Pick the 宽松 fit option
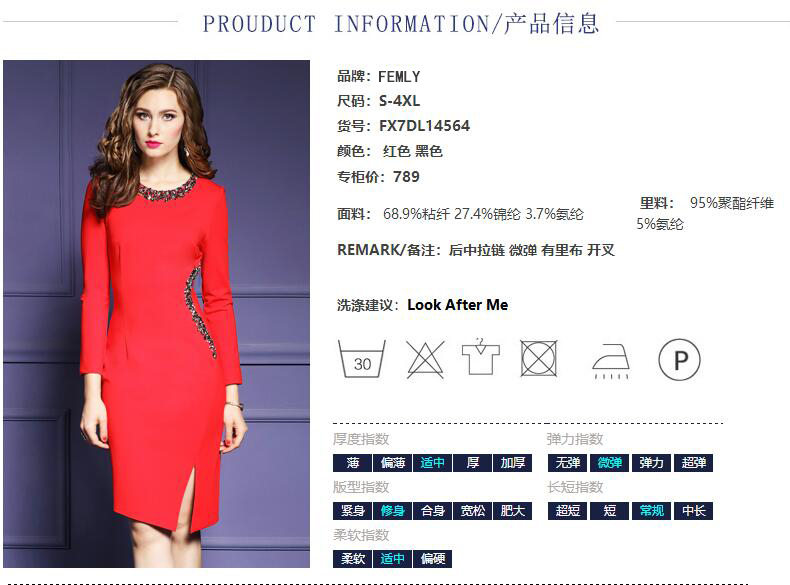The image size is (790, 585). click(x=472, y=511)
